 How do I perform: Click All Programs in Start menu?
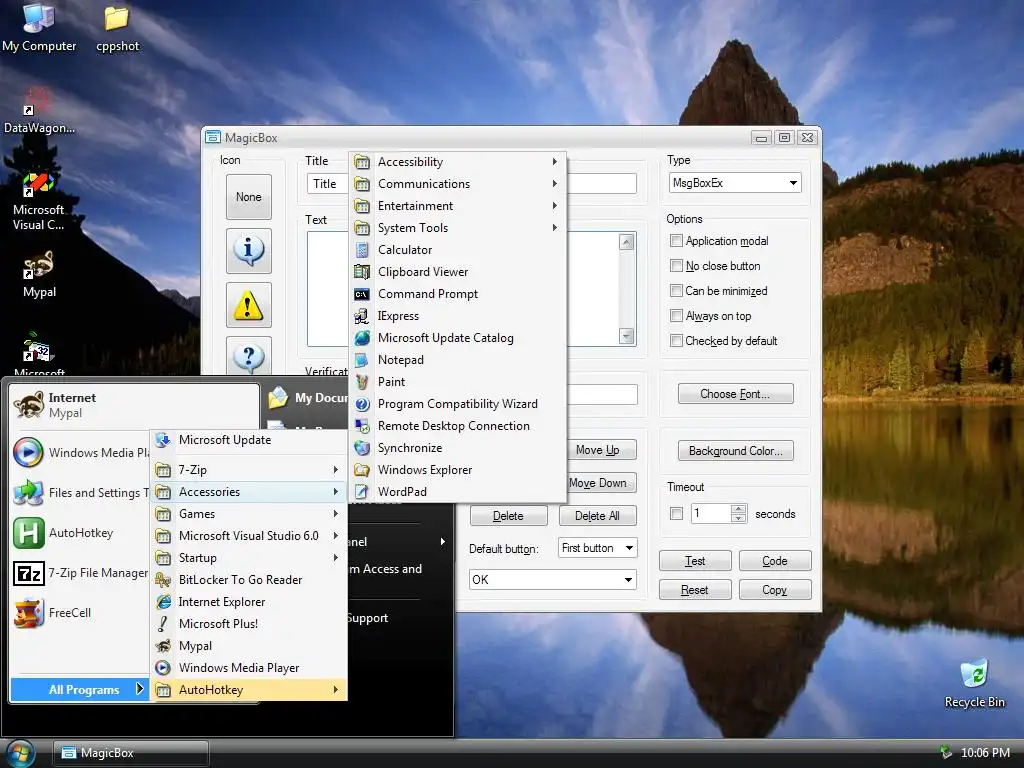click(x=80, y=690)
